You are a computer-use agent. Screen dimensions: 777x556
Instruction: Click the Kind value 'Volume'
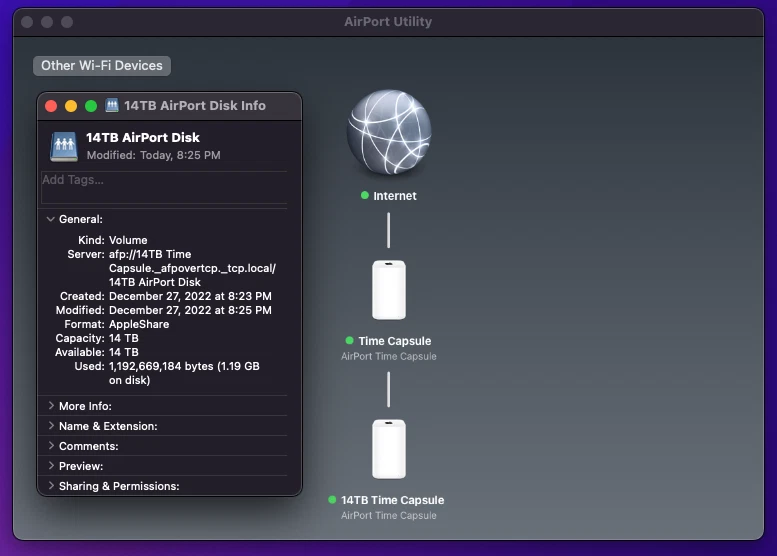point(128,240)
